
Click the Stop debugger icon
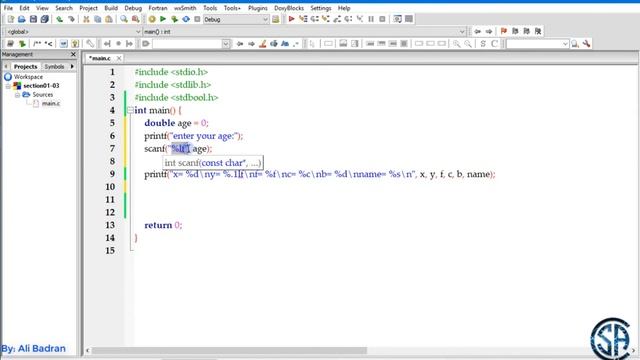click(x=382, y=19)
